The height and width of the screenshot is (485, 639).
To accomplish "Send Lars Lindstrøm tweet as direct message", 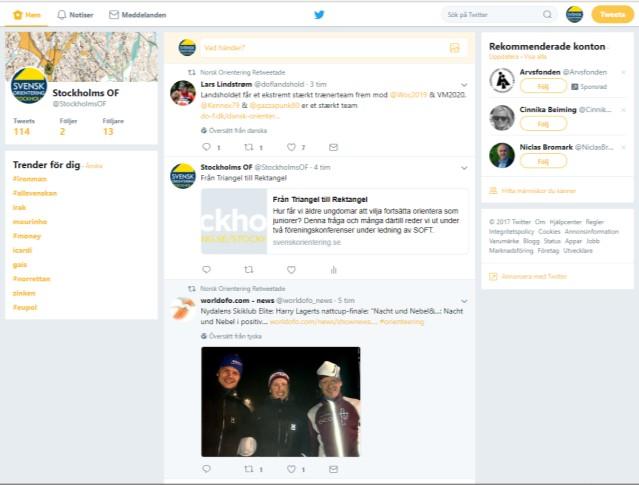I will click(333, 147).
